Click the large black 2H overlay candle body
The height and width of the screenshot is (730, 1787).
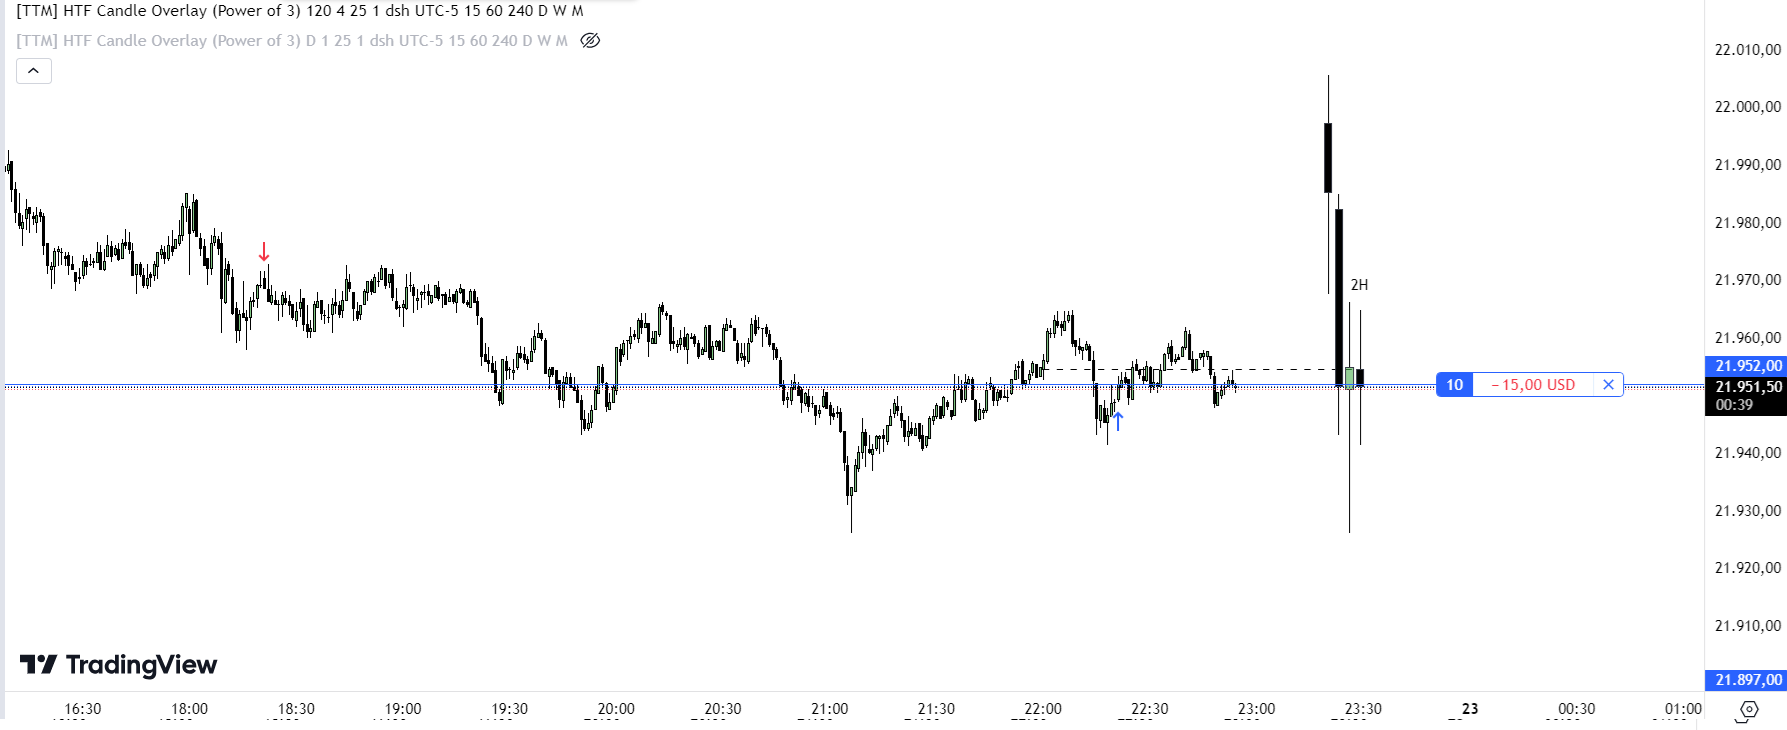1339,290
